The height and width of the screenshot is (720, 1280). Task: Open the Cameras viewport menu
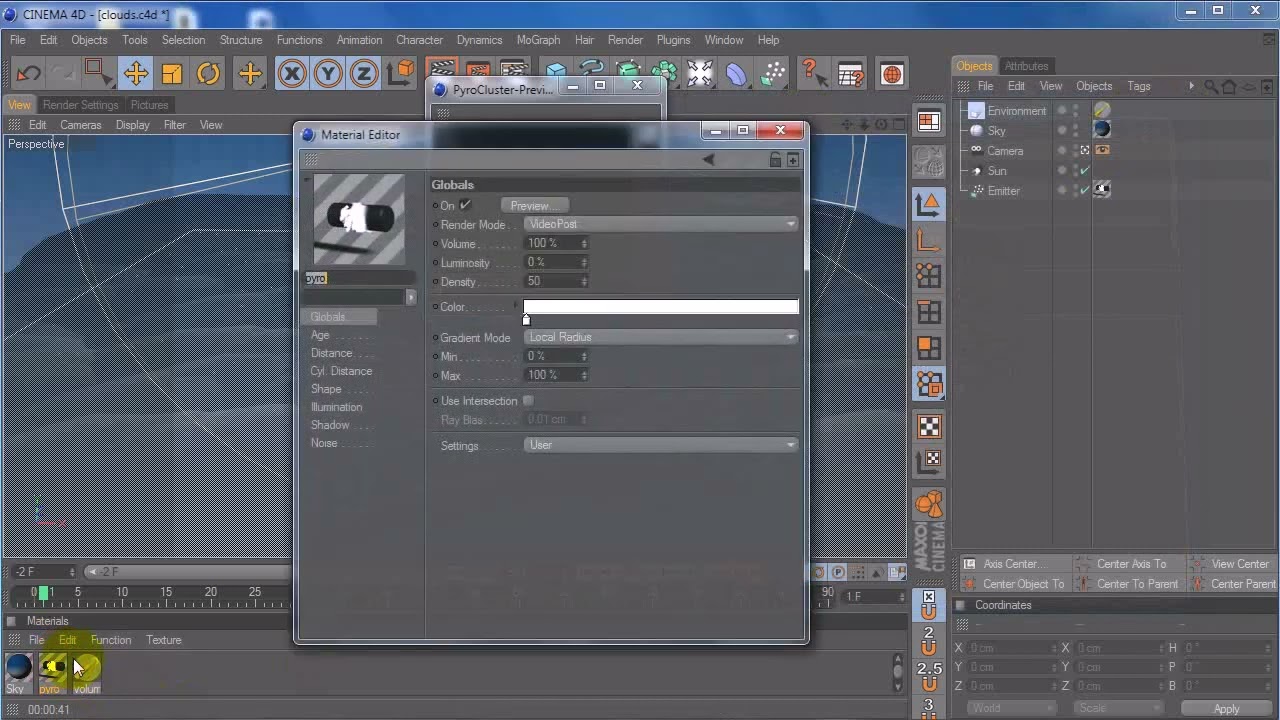tap(80, 125)
